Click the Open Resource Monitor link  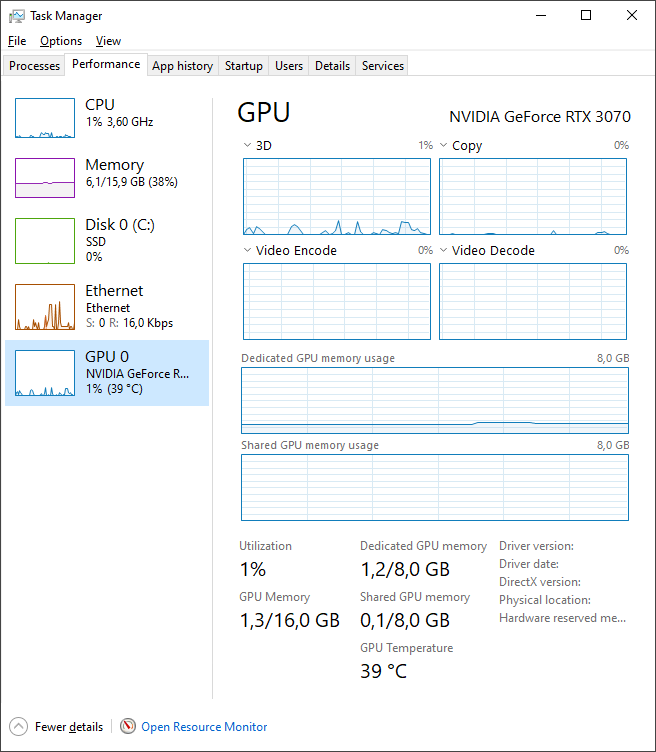tap(204, 727)
